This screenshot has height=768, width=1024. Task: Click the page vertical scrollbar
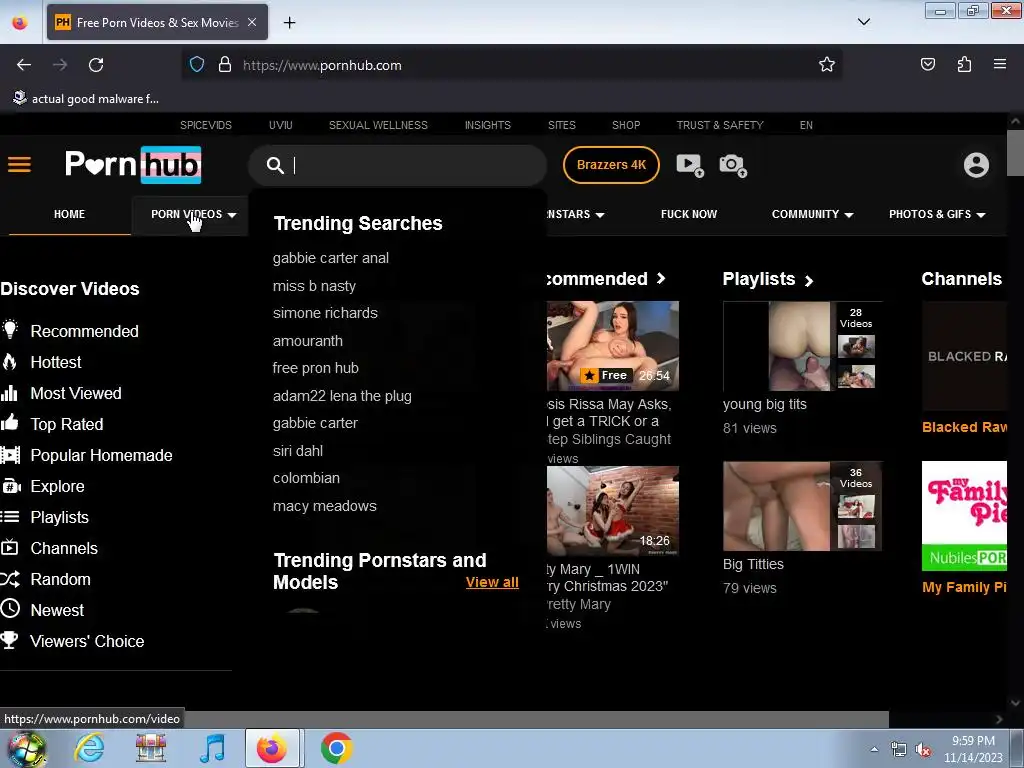tap(1015, 152)
